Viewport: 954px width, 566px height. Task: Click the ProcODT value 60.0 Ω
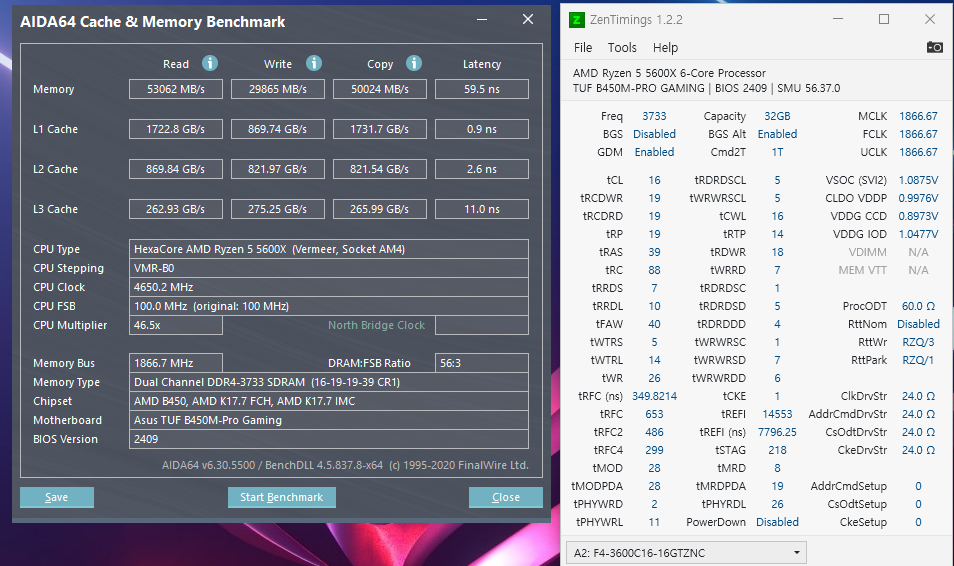(918, 306)
